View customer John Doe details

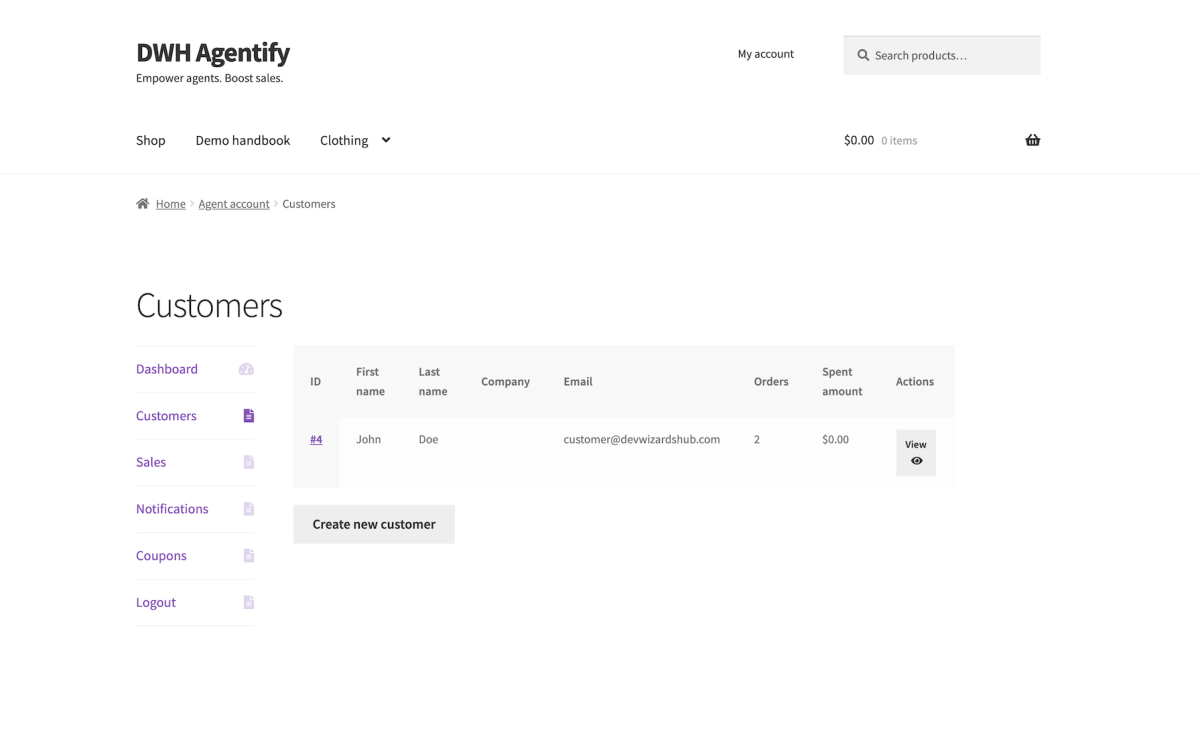pyautogui.click(x=915, y=453)
